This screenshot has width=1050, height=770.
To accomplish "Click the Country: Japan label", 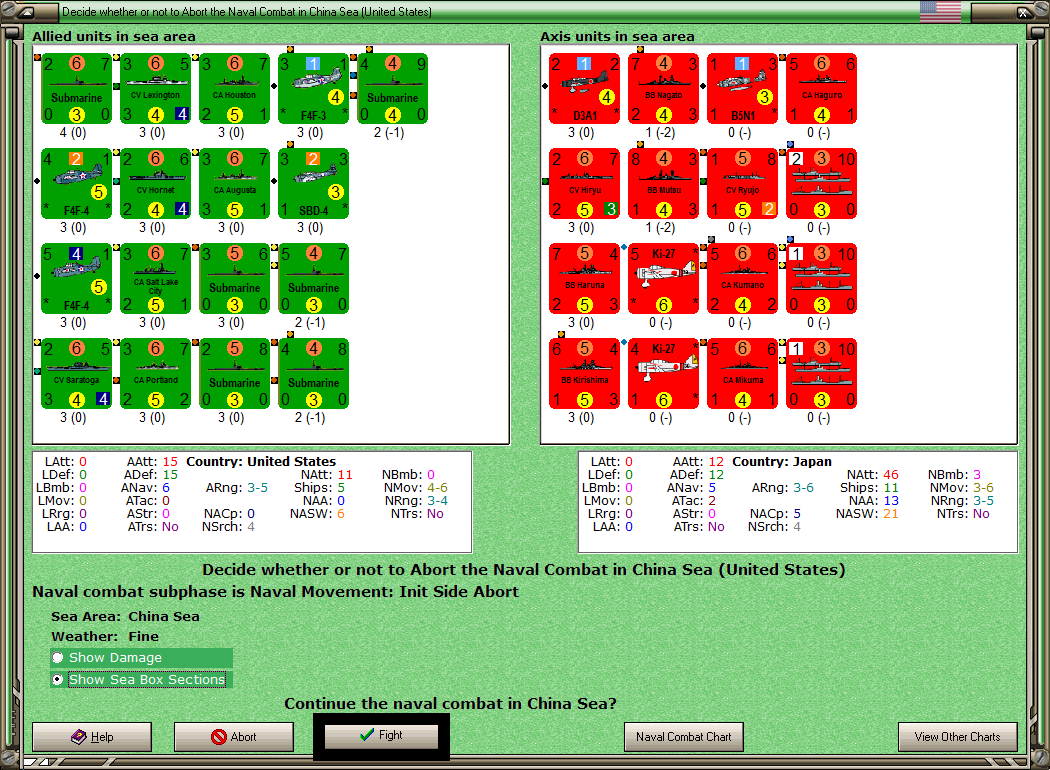I will pos(781,461).
